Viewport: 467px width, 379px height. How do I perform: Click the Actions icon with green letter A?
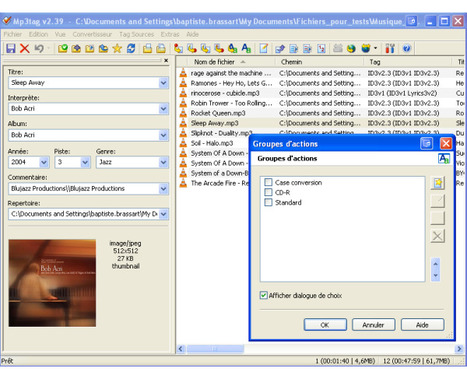(232, 48)
